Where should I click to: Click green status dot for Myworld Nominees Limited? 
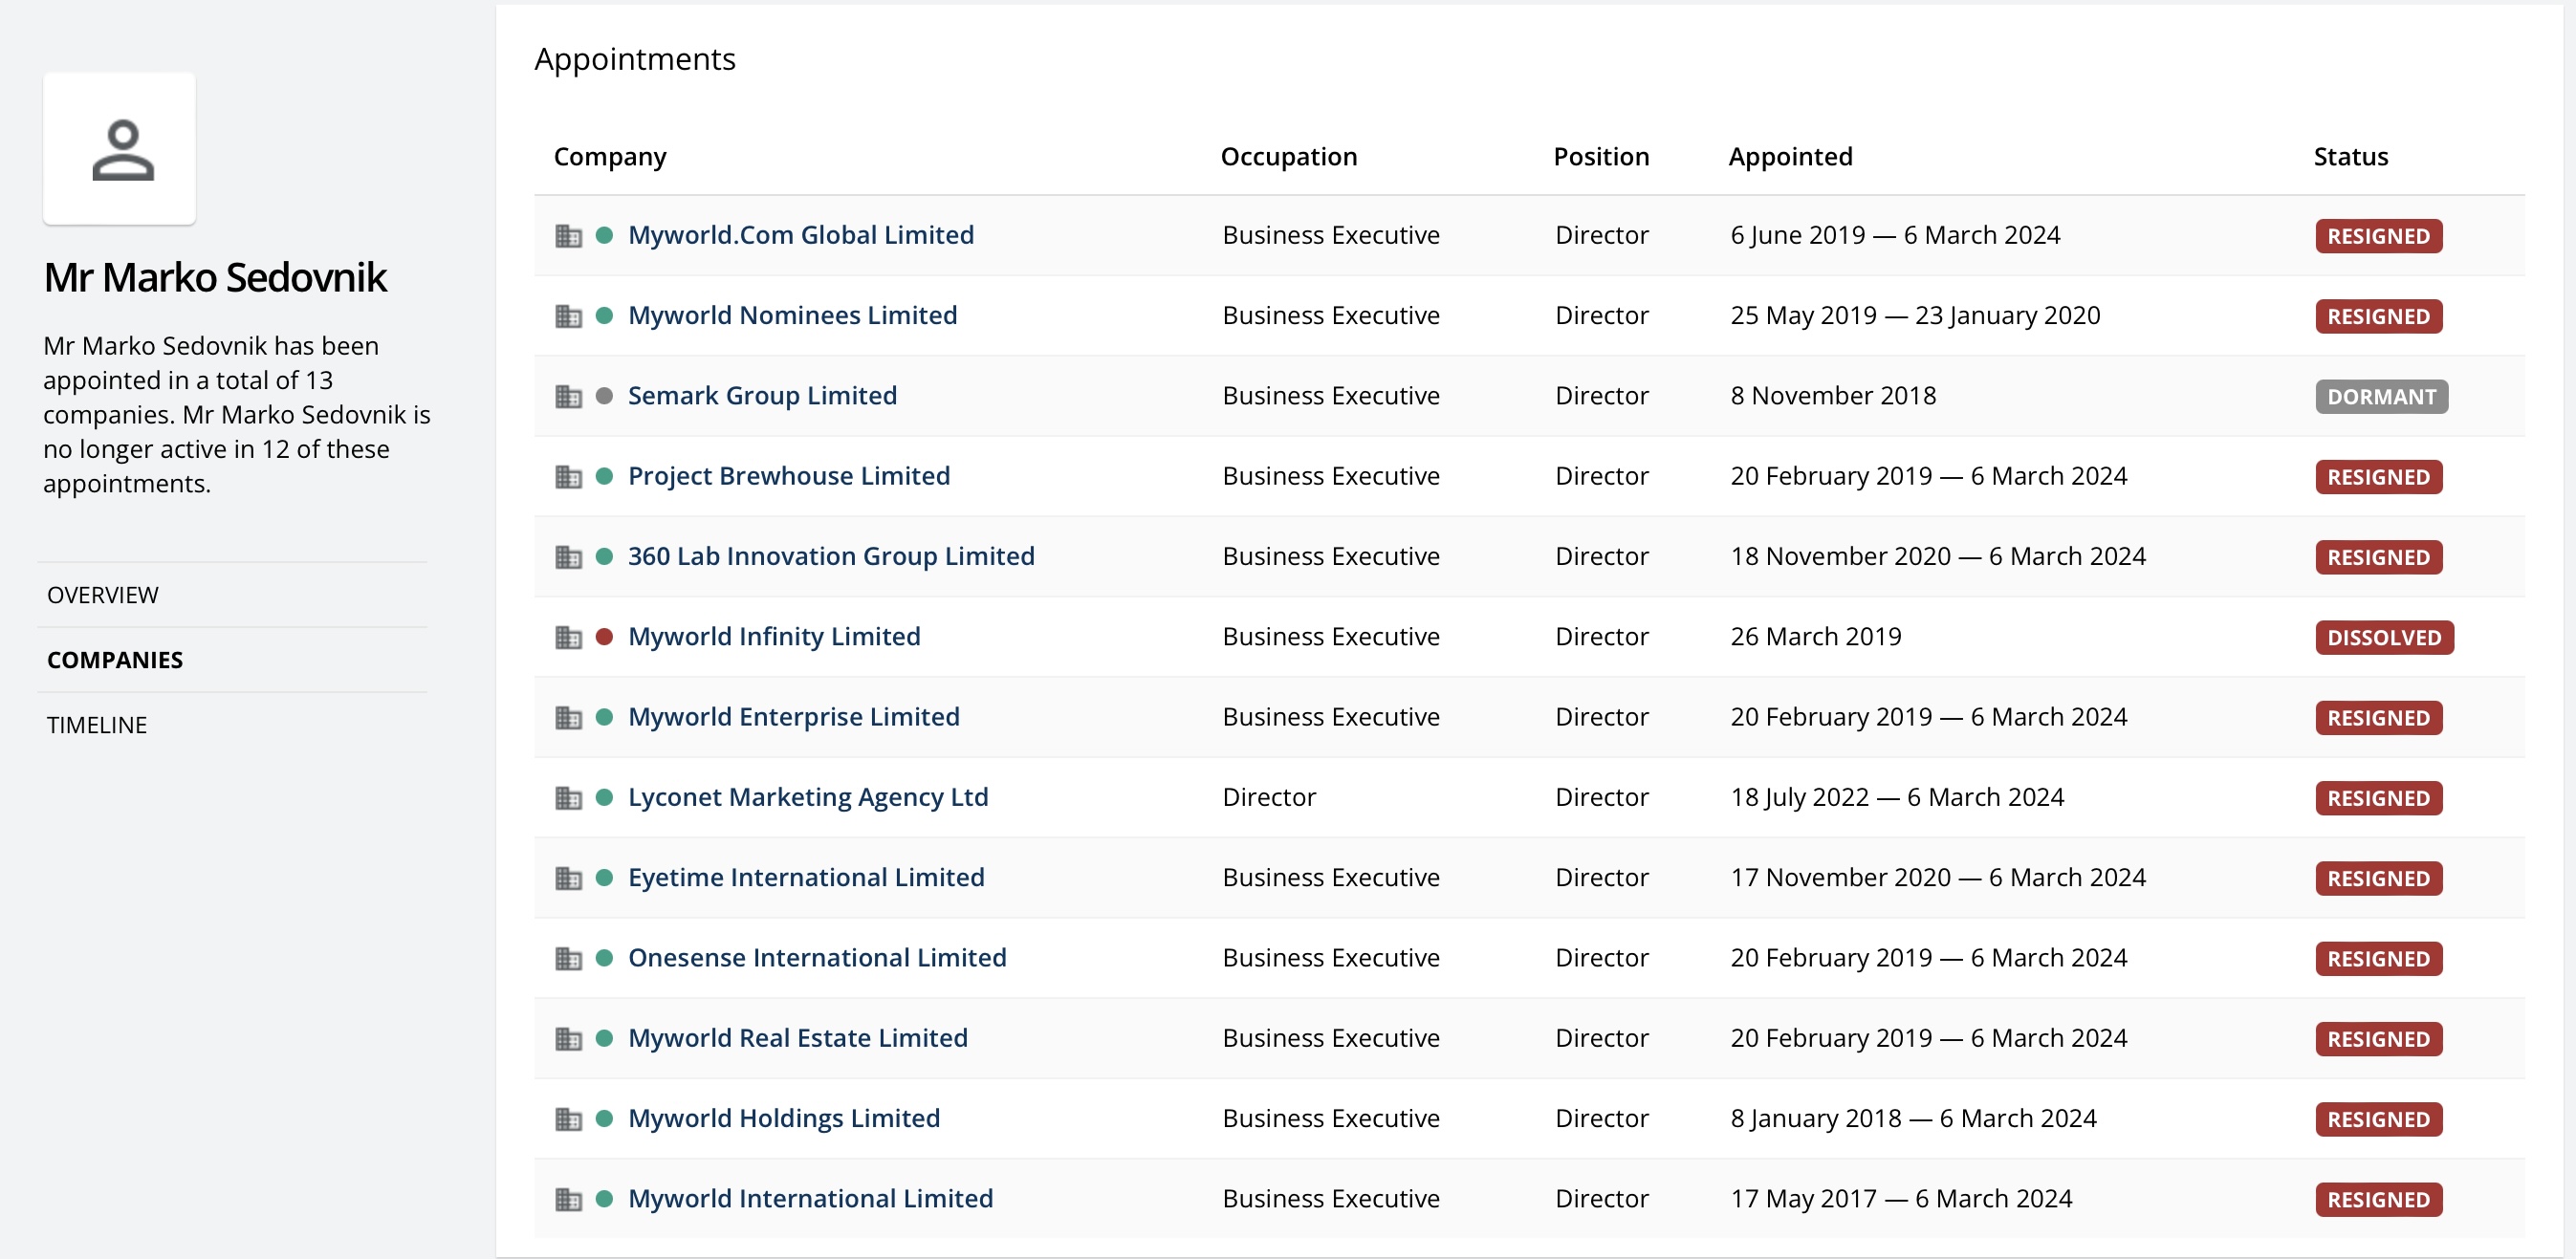[604, 315]
